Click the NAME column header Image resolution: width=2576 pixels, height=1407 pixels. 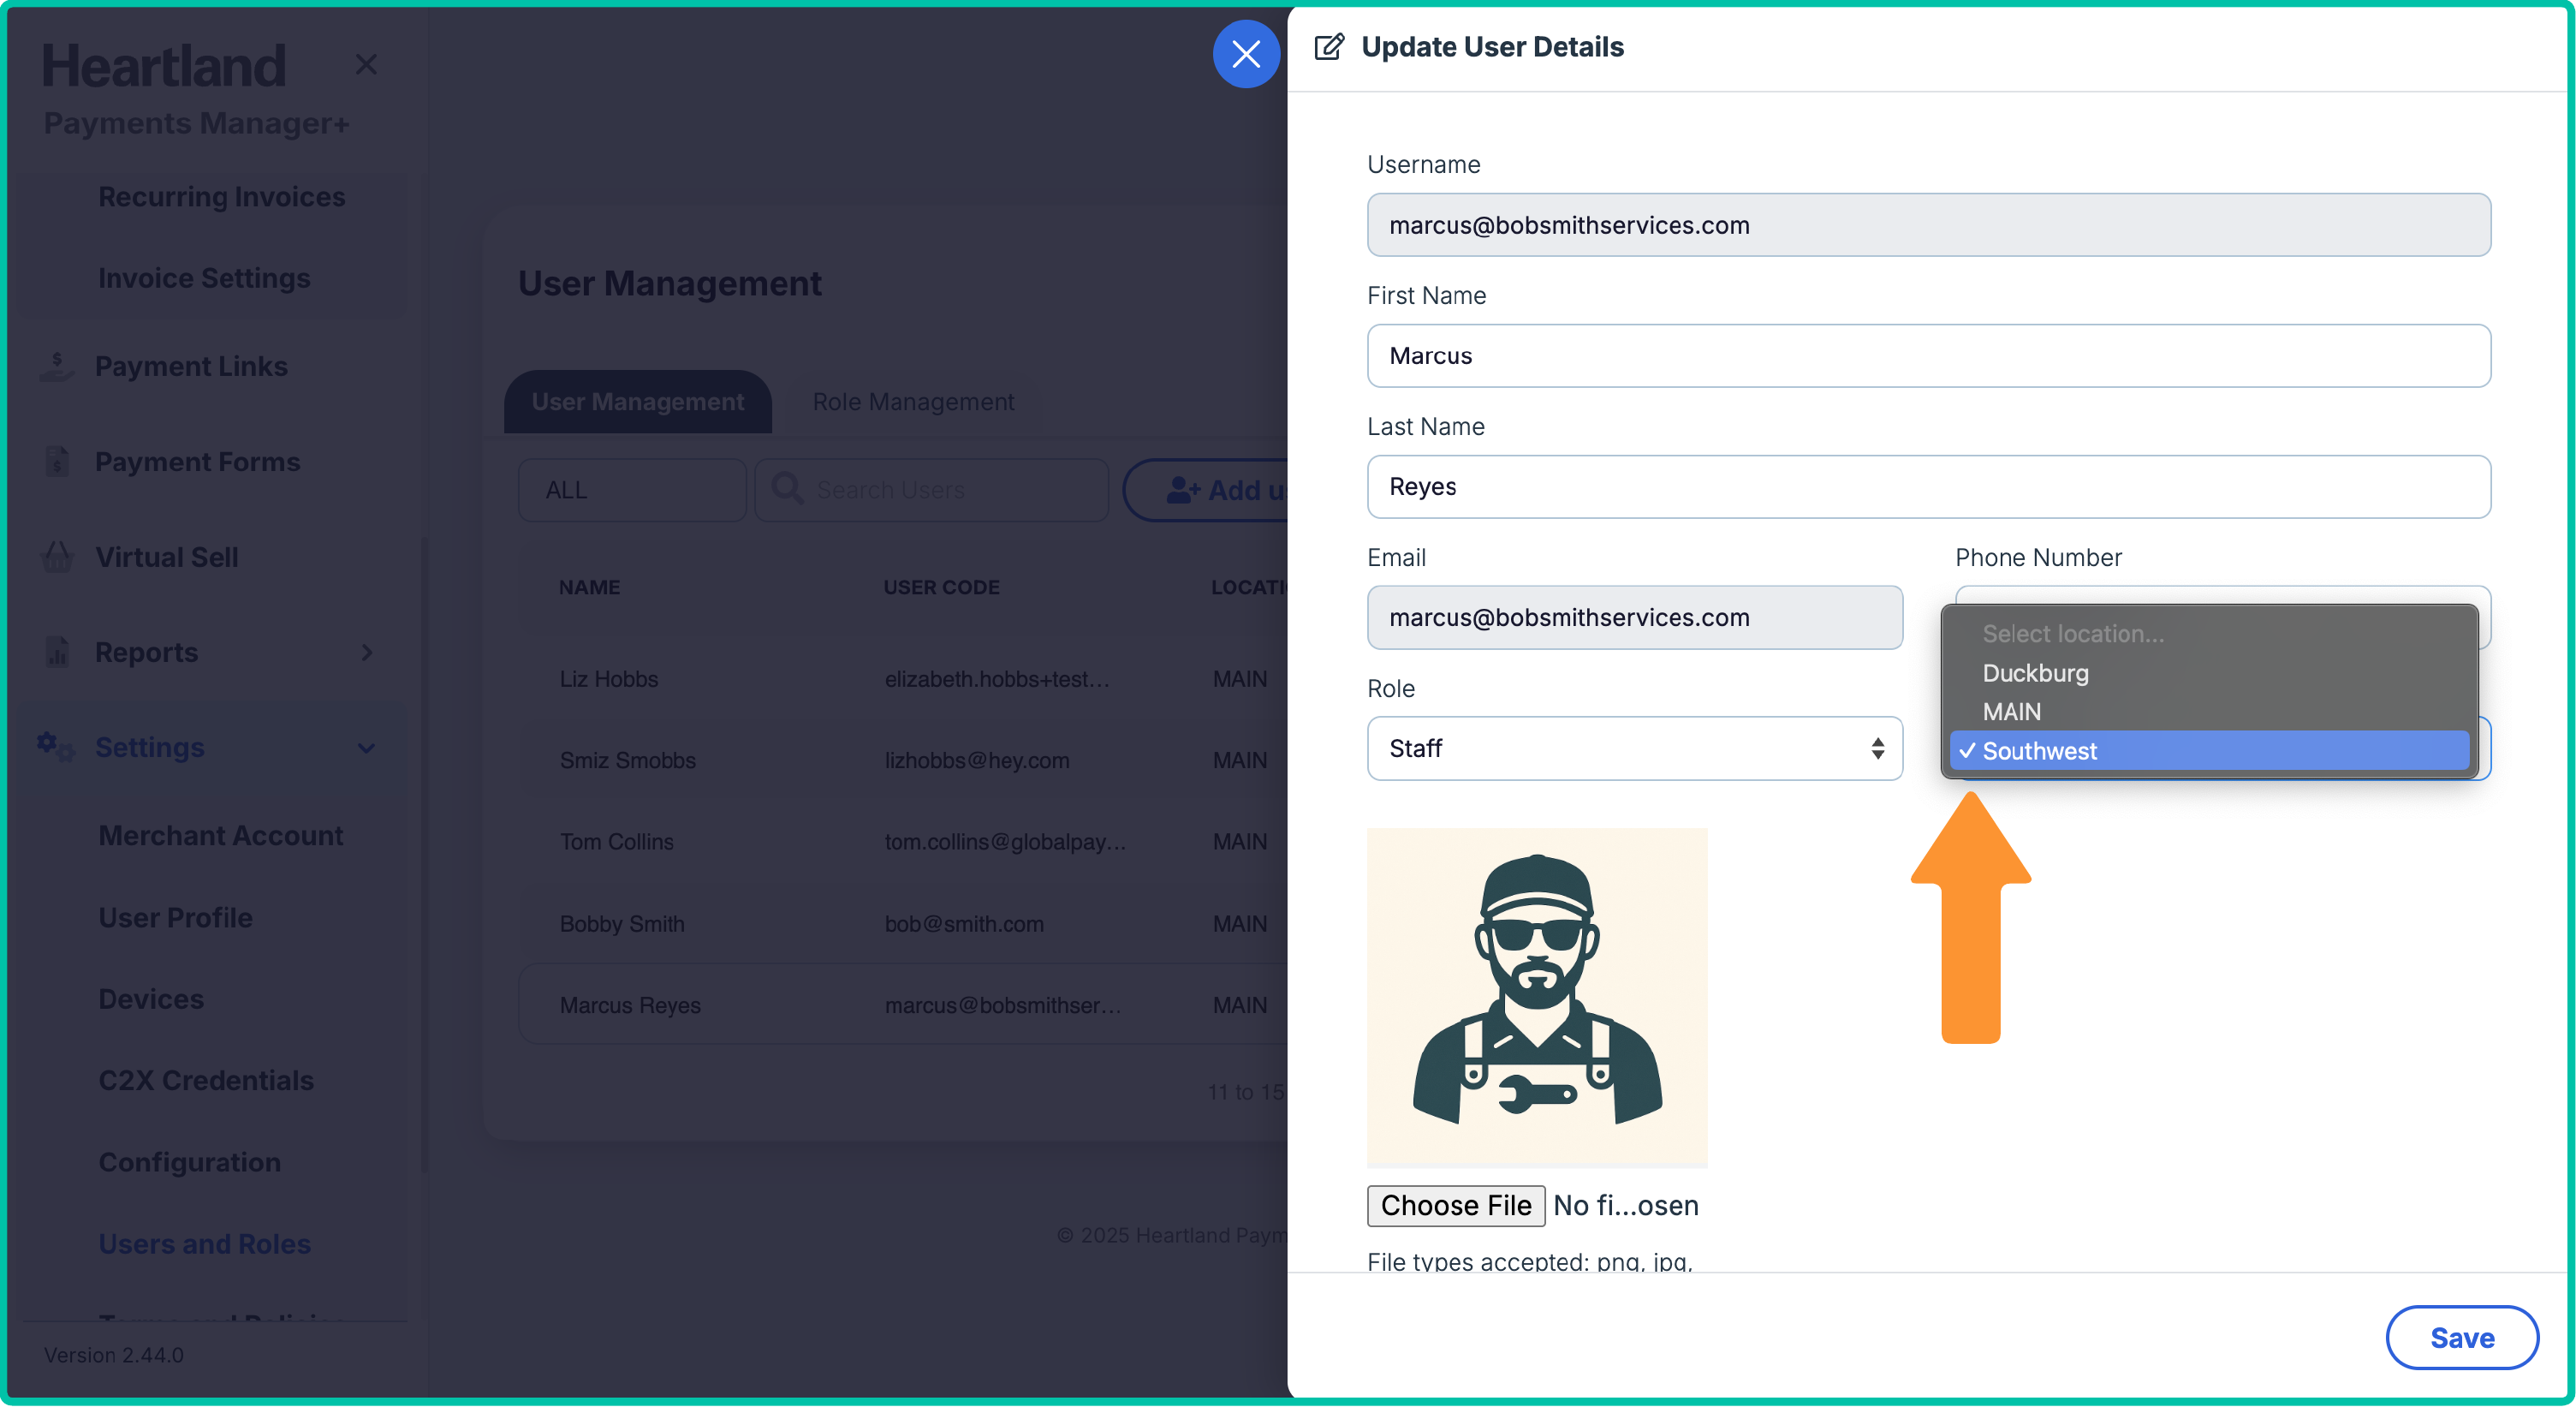[x=589, y=587]
